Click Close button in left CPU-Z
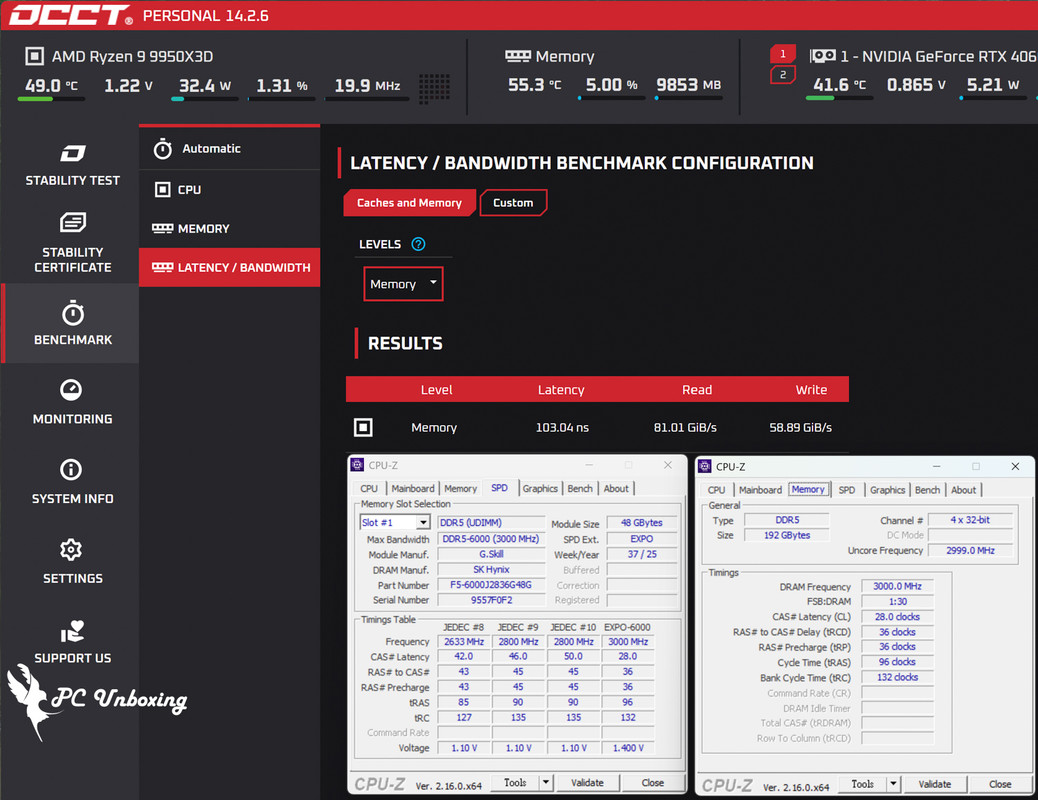This screenshot has height=800, width=1038. (652, 782)
